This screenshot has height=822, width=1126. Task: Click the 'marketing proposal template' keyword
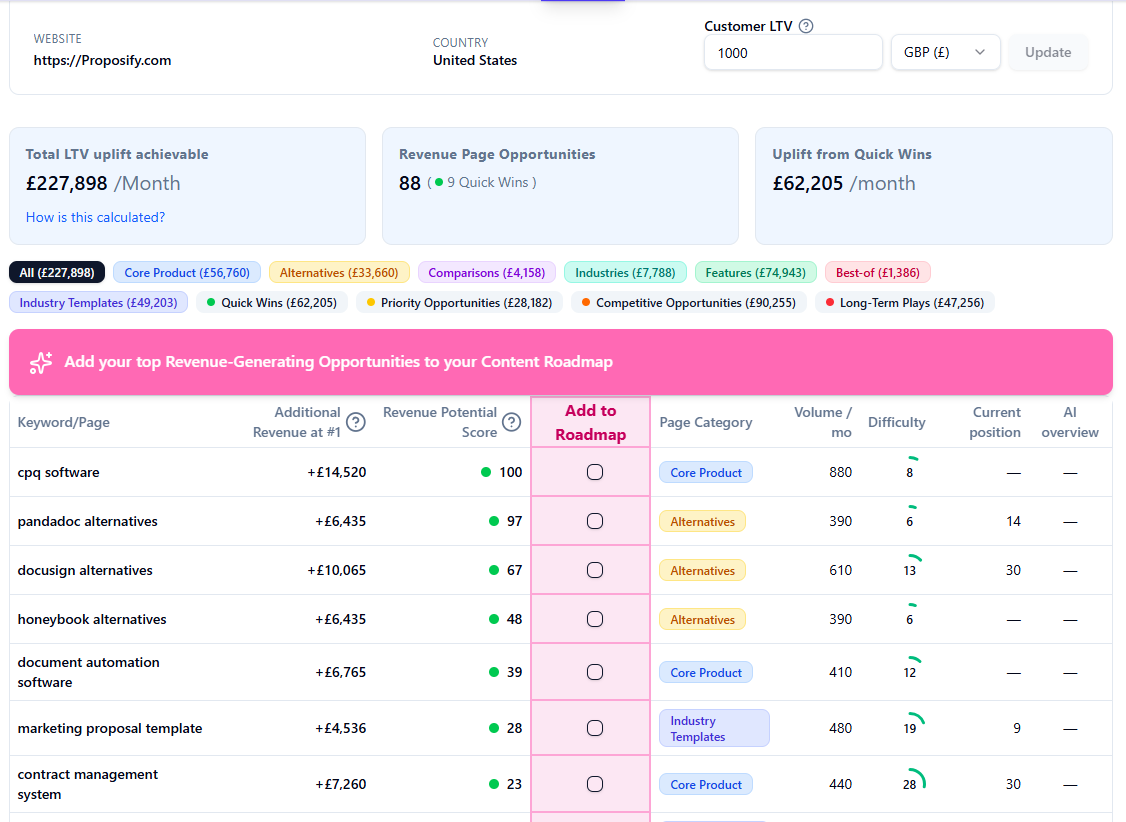click(110, 728)
